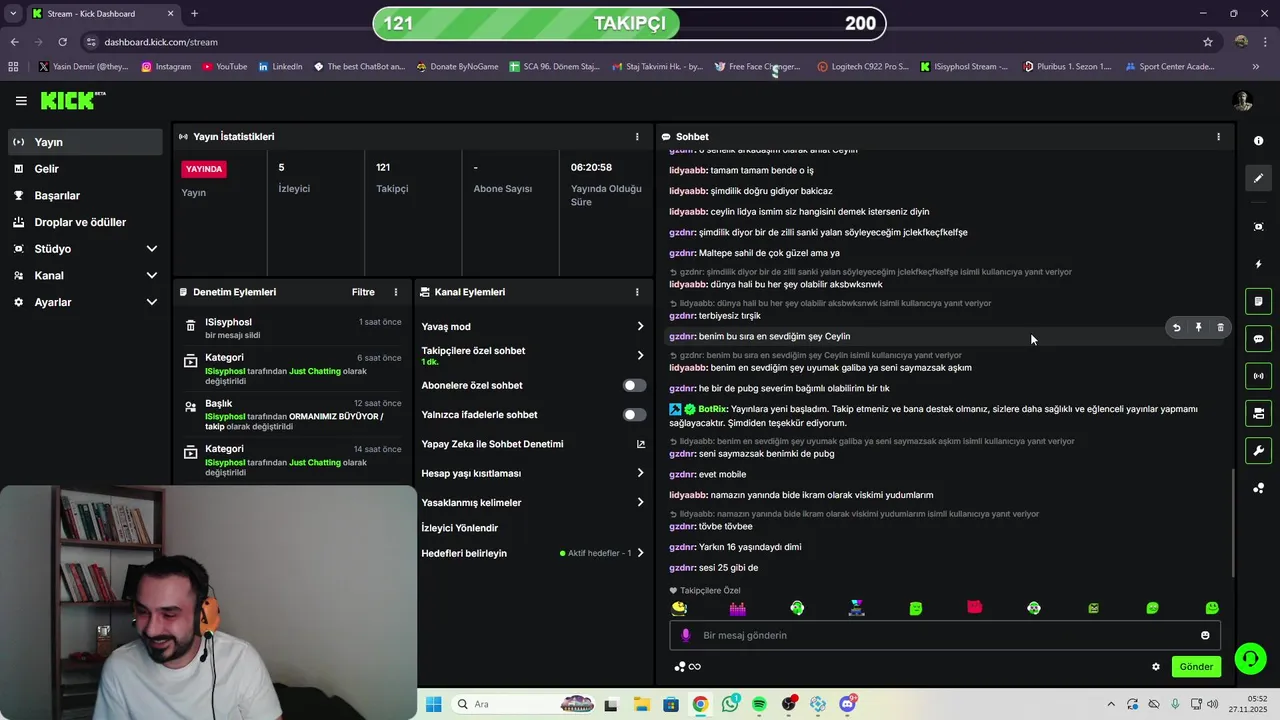Toggle Yalnızca ifadelerle sohbet switch
1280x720 pixels.
634,414
